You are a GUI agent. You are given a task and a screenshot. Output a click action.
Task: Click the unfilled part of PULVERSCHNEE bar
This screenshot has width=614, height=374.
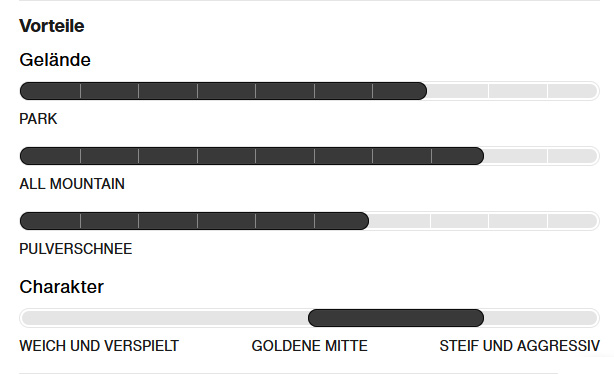[x=484, y=221]
